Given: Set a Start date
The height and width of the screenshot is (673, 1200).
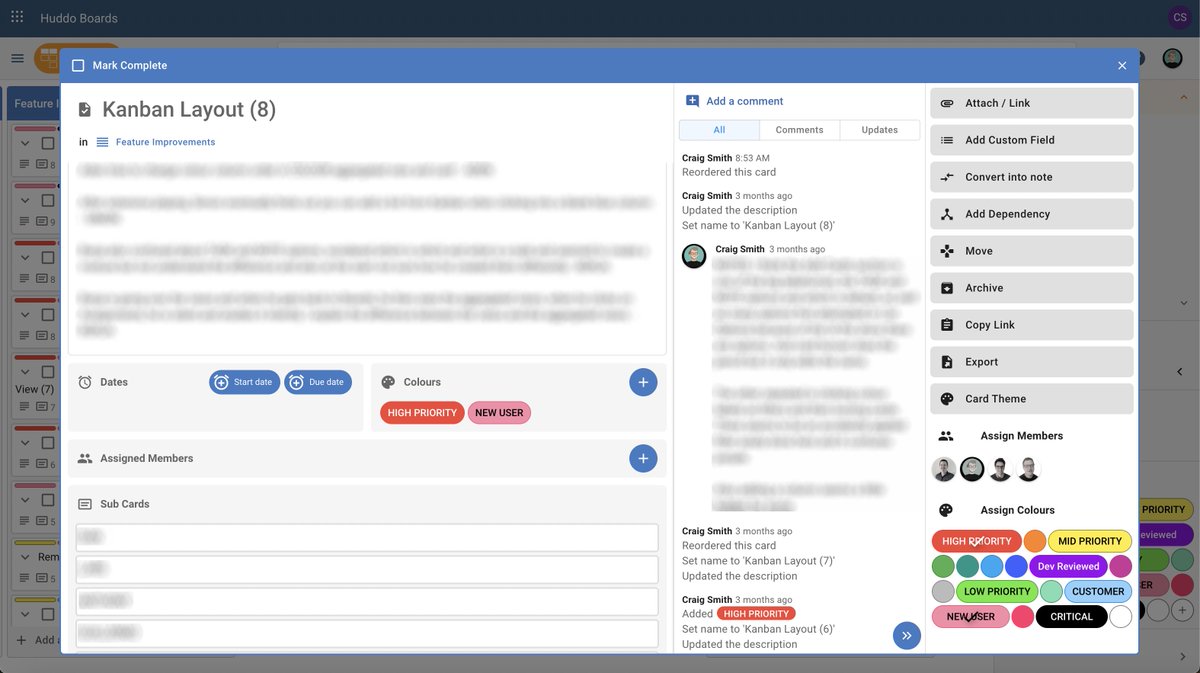Looking at the screenshot, I should (244, 382).
